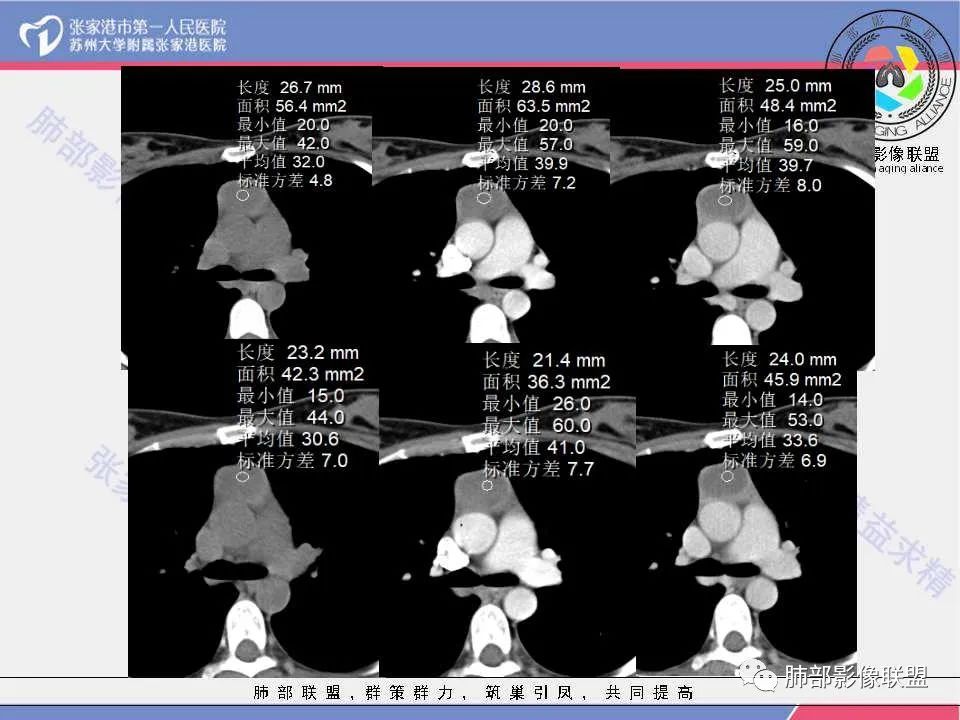Click the value 平均值 30.6
The image size is (960, 720).
[288, 439]
